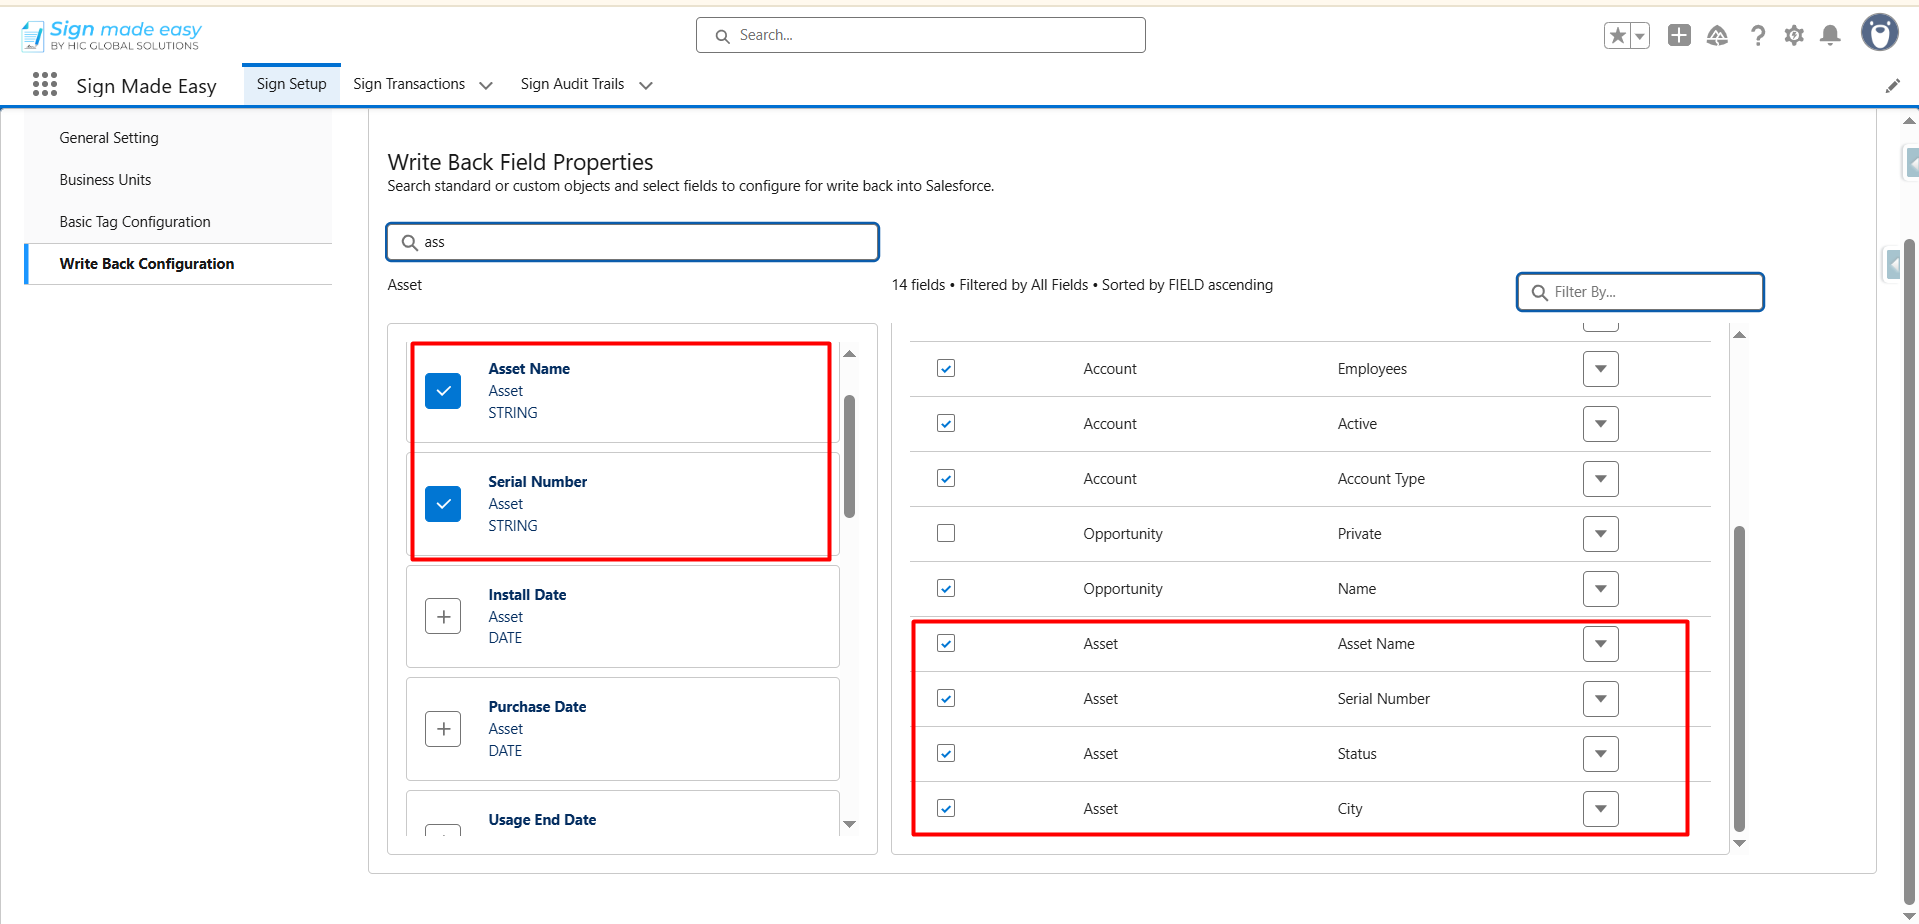Go to Business Units settings
The width and height of the screenshot is (1919, 924).
105,180
